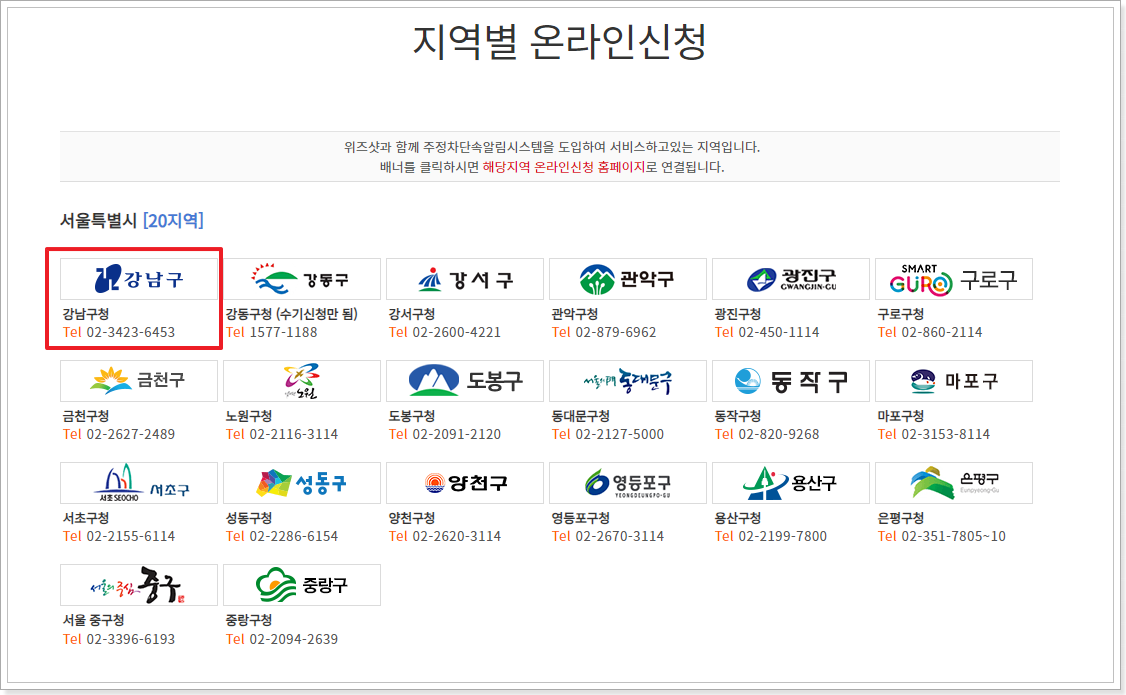Screen dimensions: 1126x695
Task: Click phone number 02-2670-3114
Action: tap(620, 536)
